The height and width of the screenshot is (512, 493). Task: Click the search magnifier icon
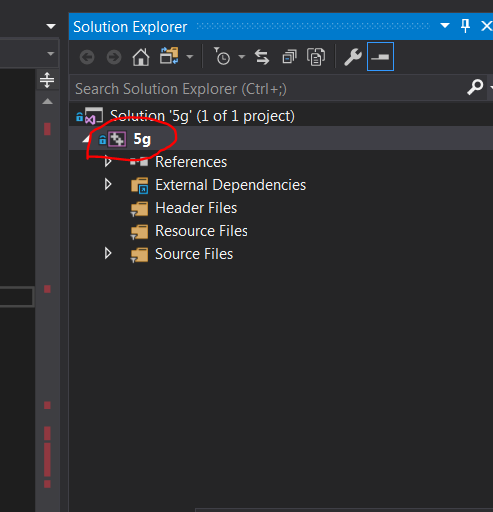pos(475,88)
